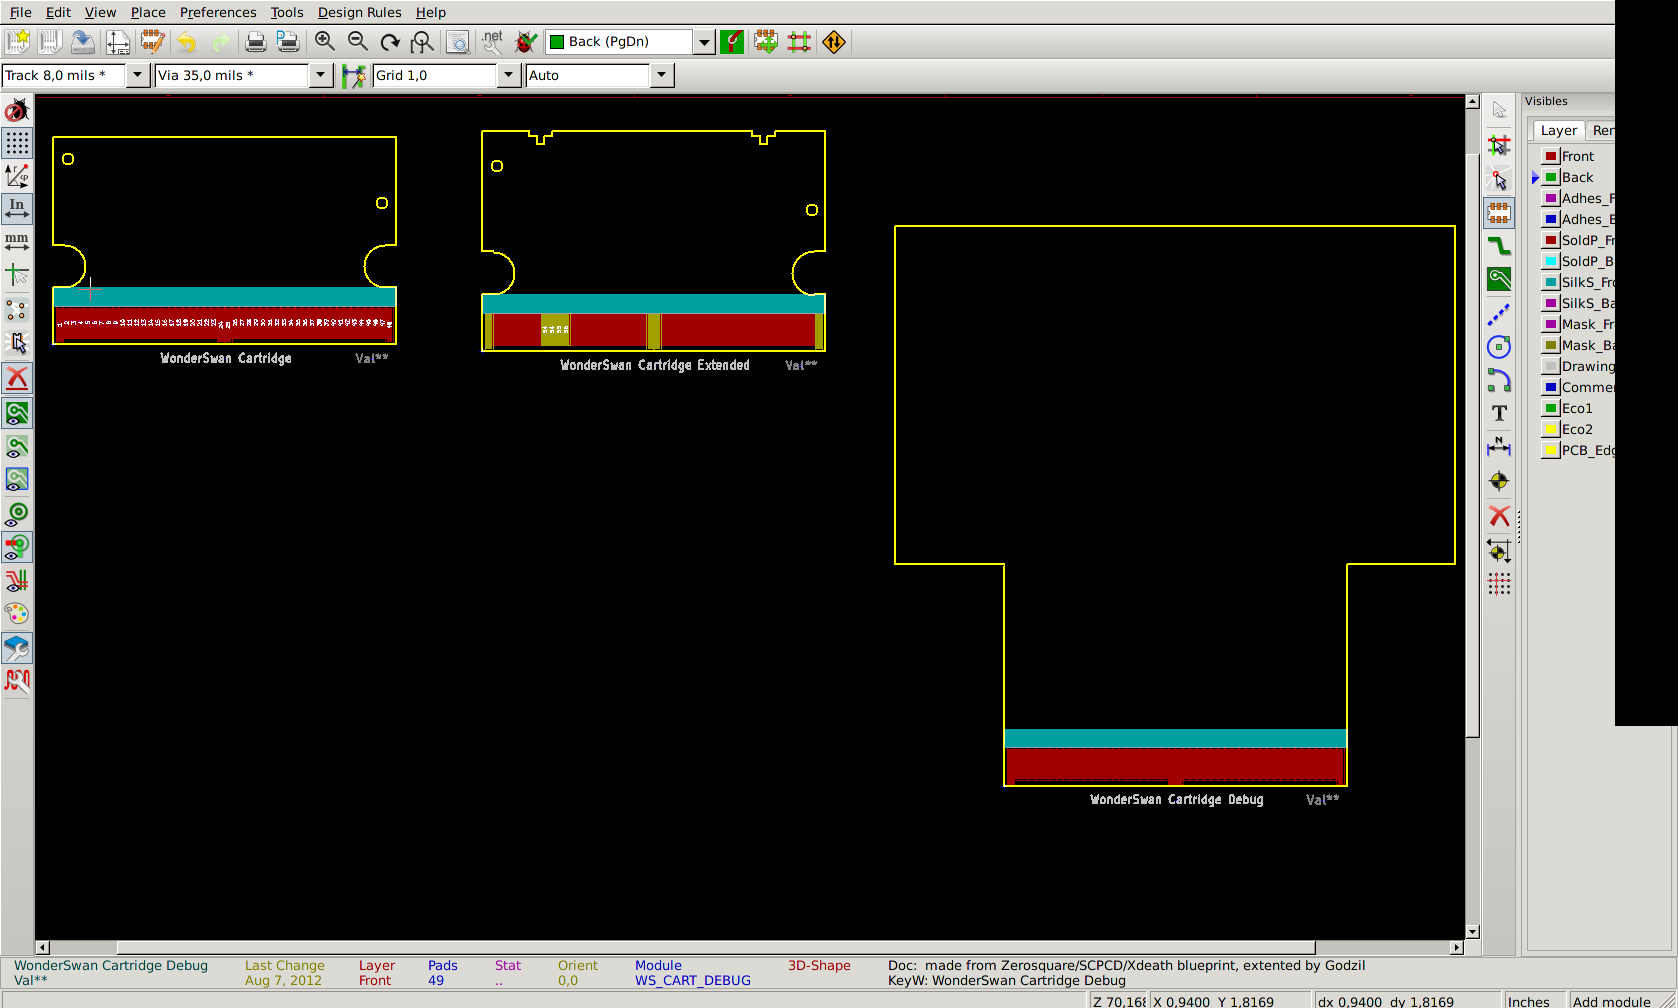
Task: Click the horizontal scrollbar below the canvas
Action: (x=715, y=947)
